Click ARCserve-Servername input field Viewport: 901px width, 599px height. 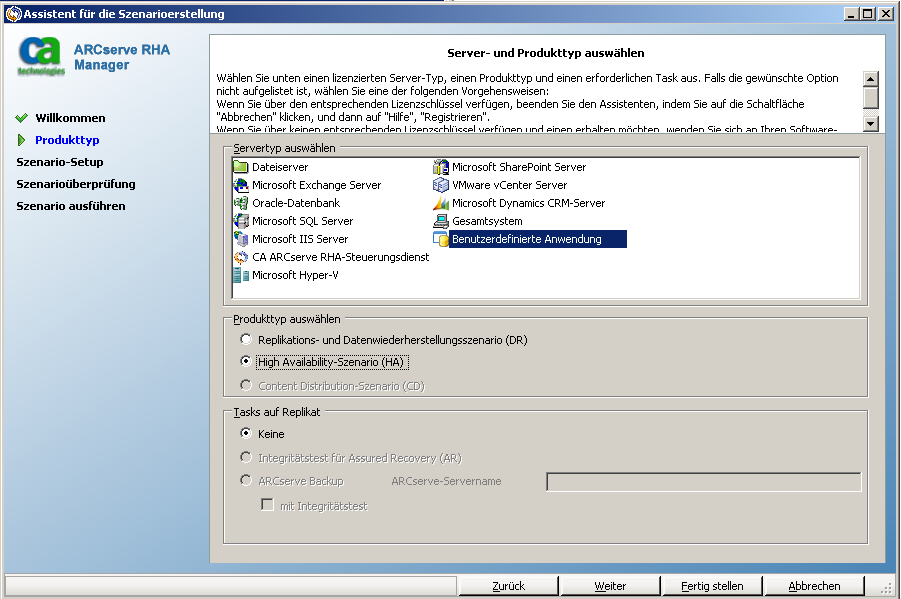coord(703,482)
